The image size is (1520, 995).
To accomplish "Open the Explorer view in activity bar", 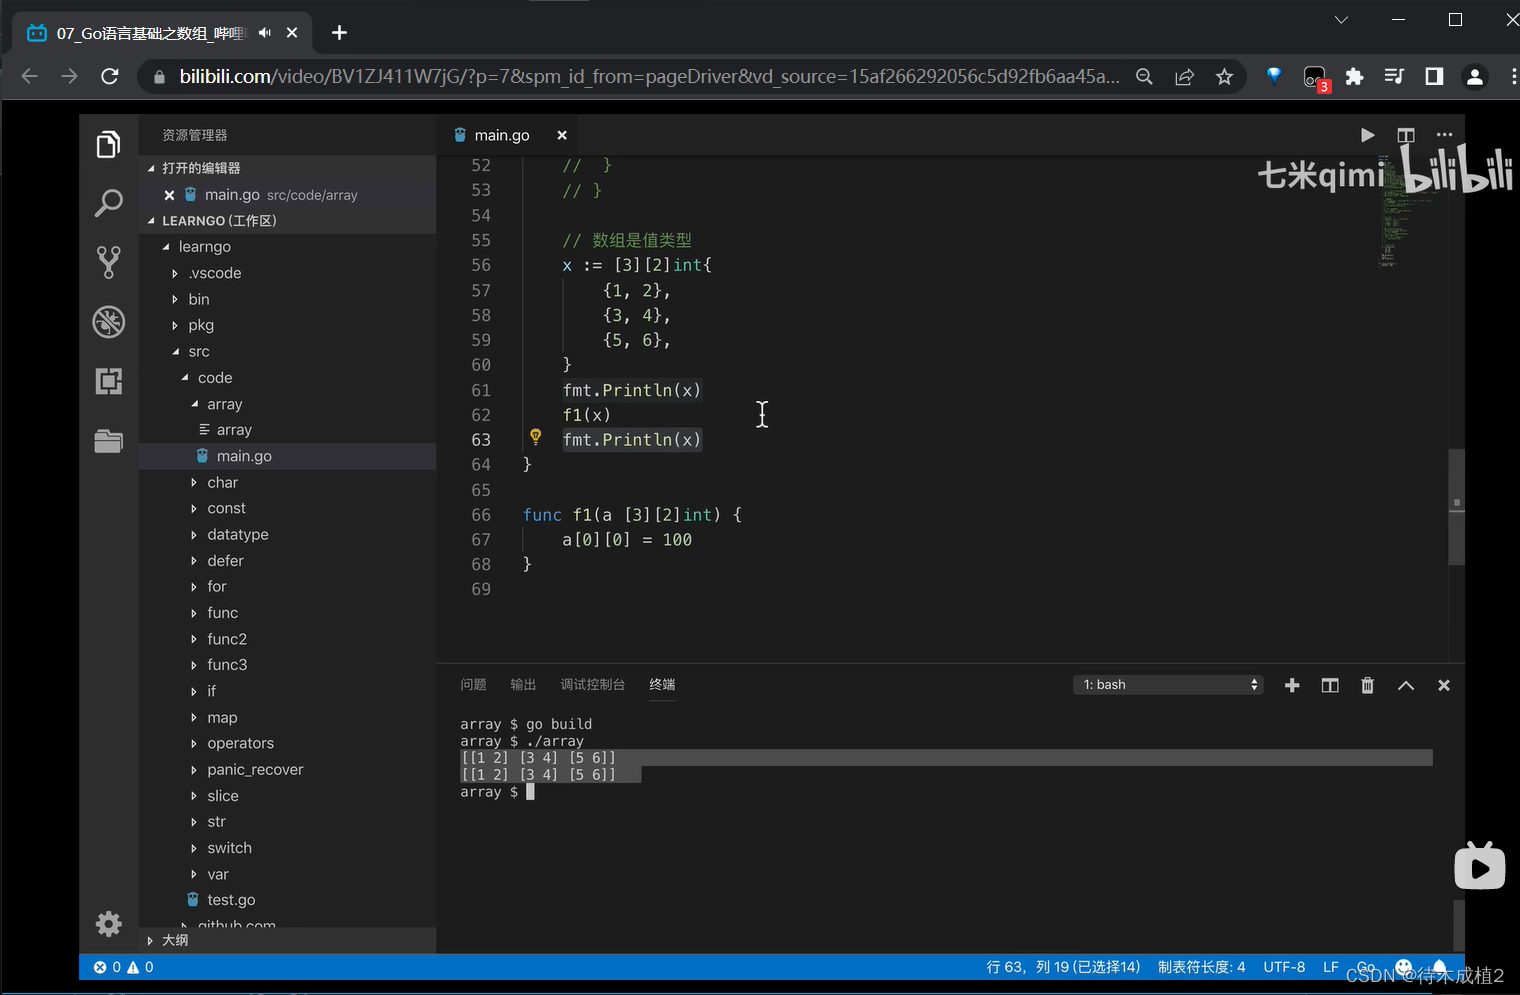I will 108,145.
